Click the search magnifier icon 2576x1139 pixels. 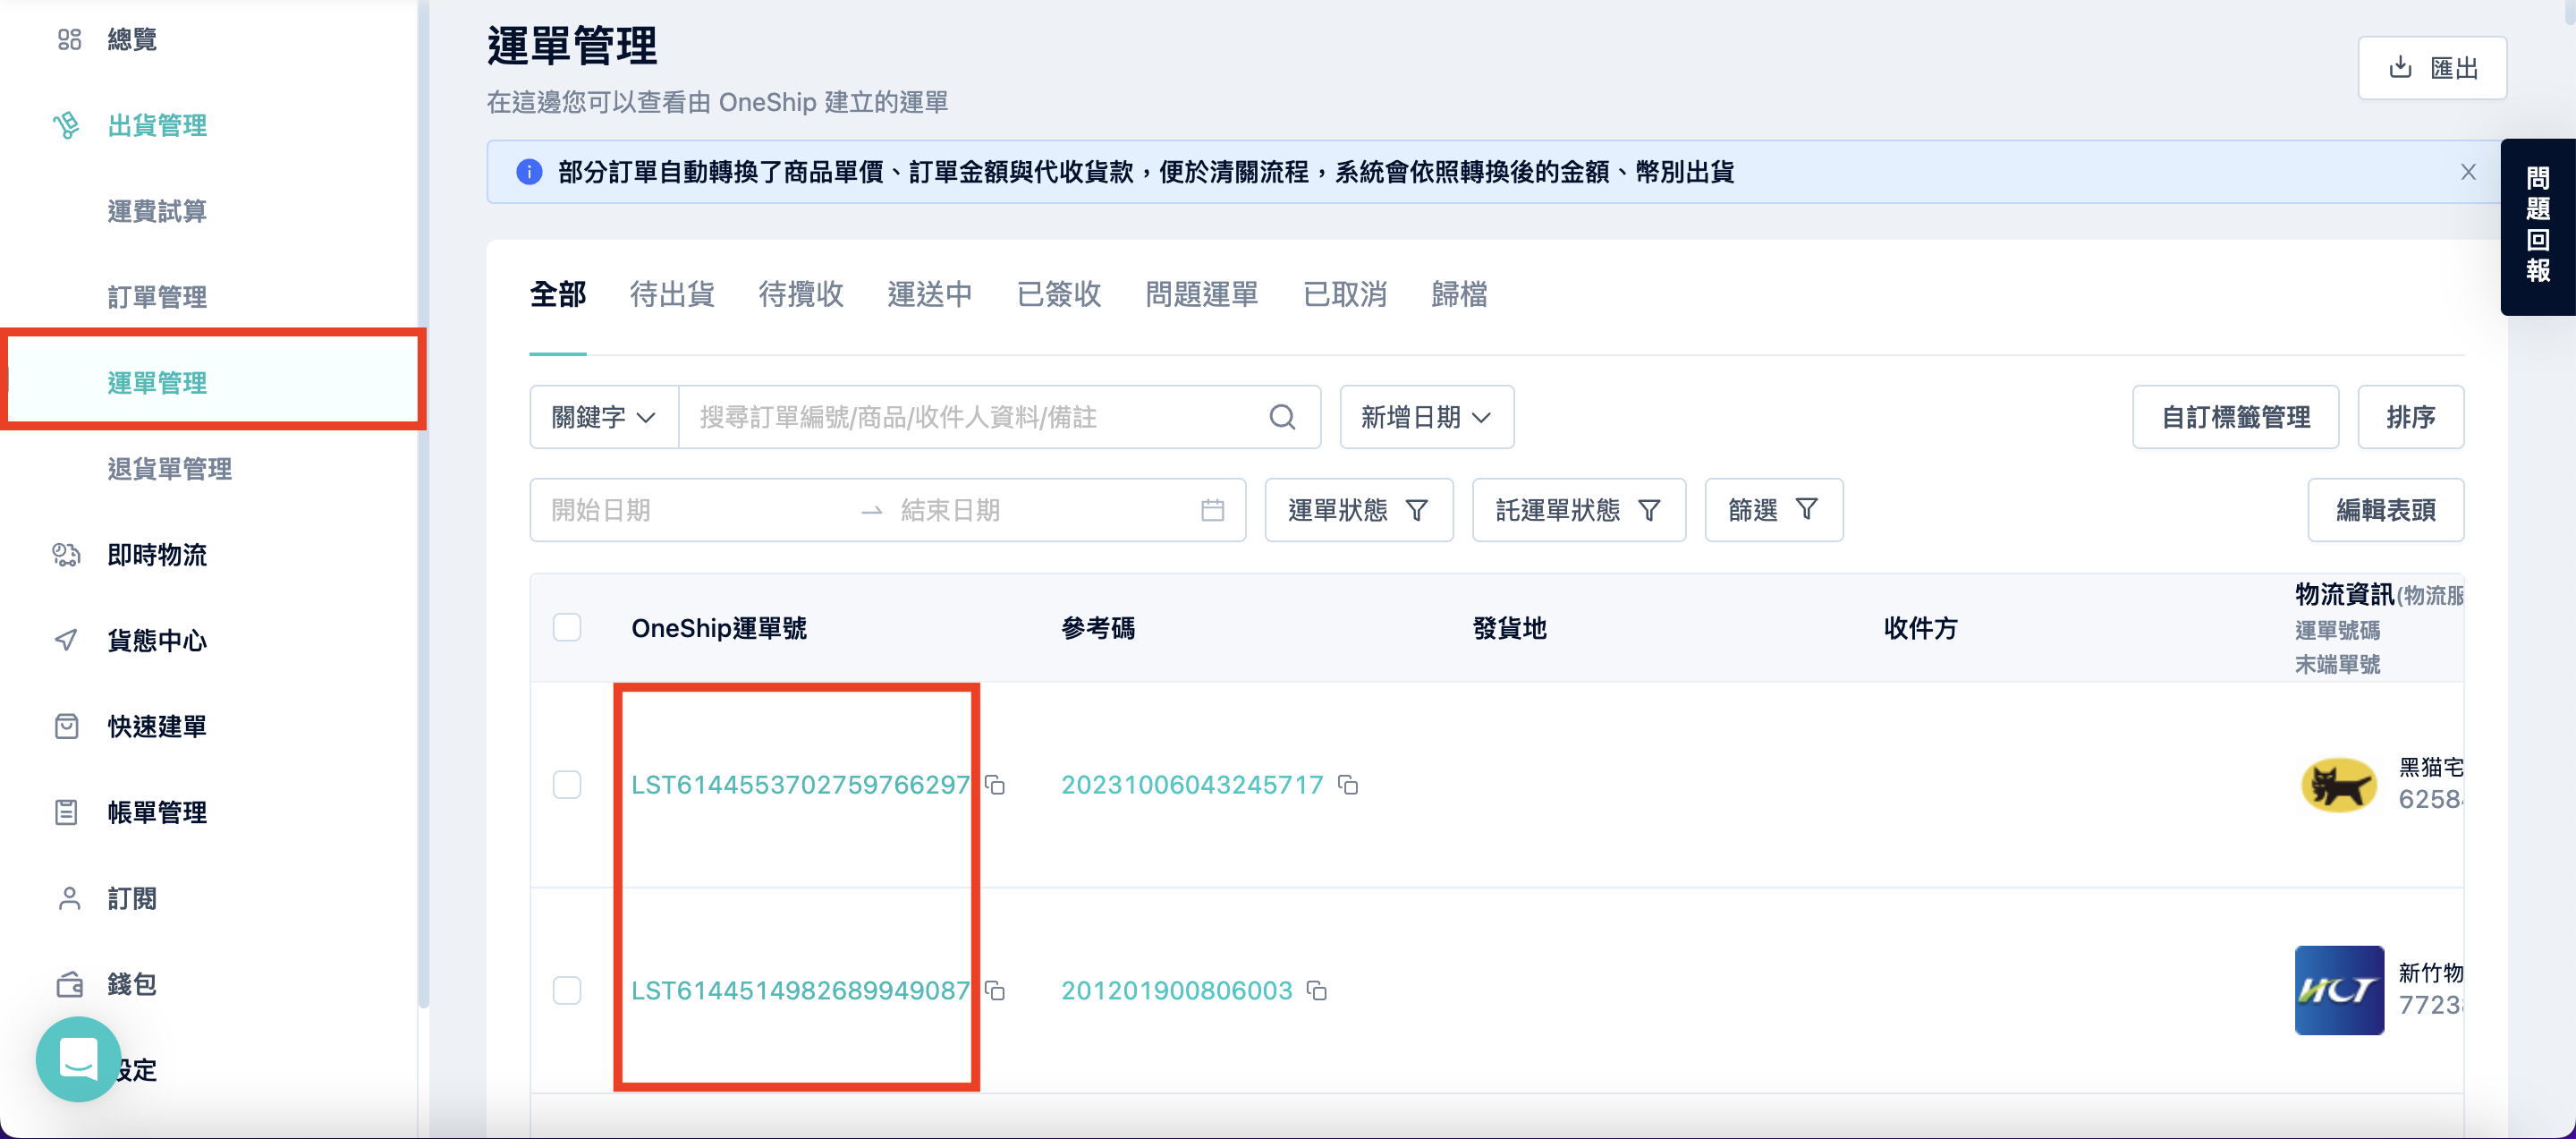point(1282,417)
